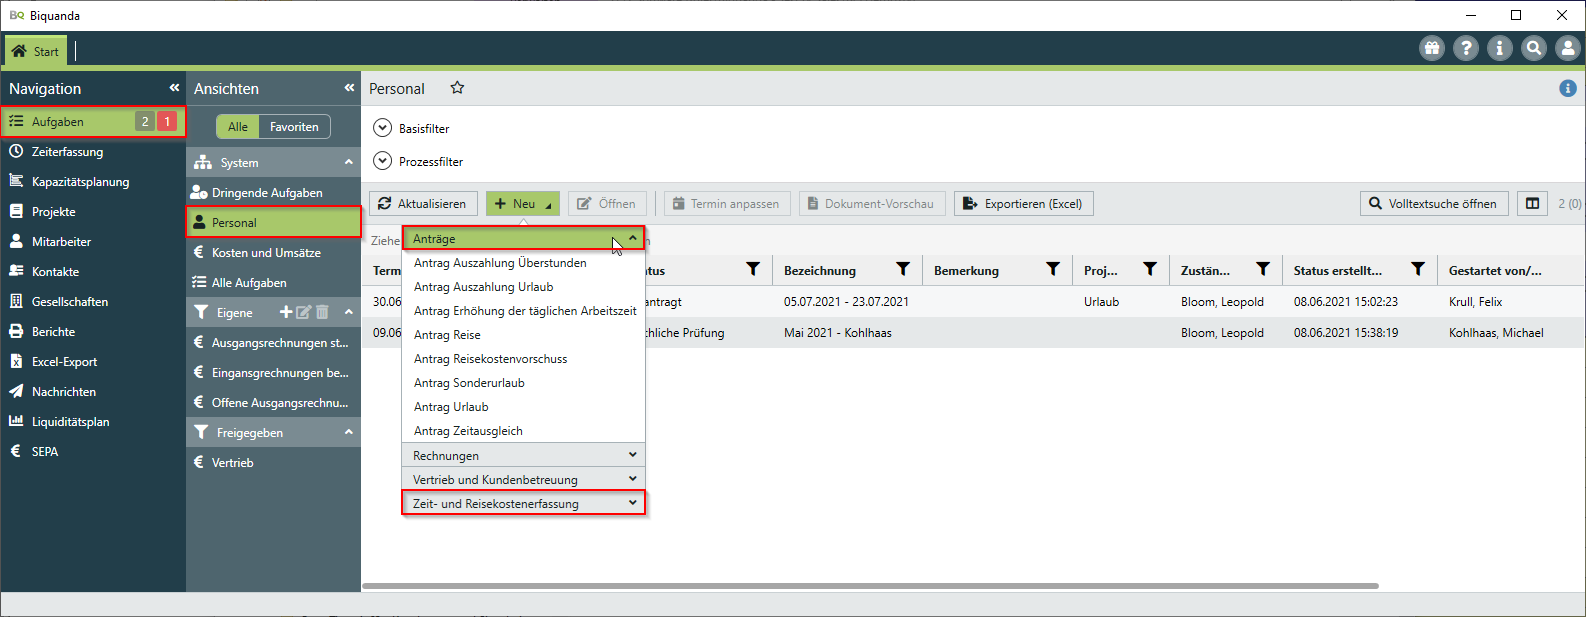Expand Zeit- und Reisekostenerfassung group
This screenshot has width=1586, height=617.
523,503
